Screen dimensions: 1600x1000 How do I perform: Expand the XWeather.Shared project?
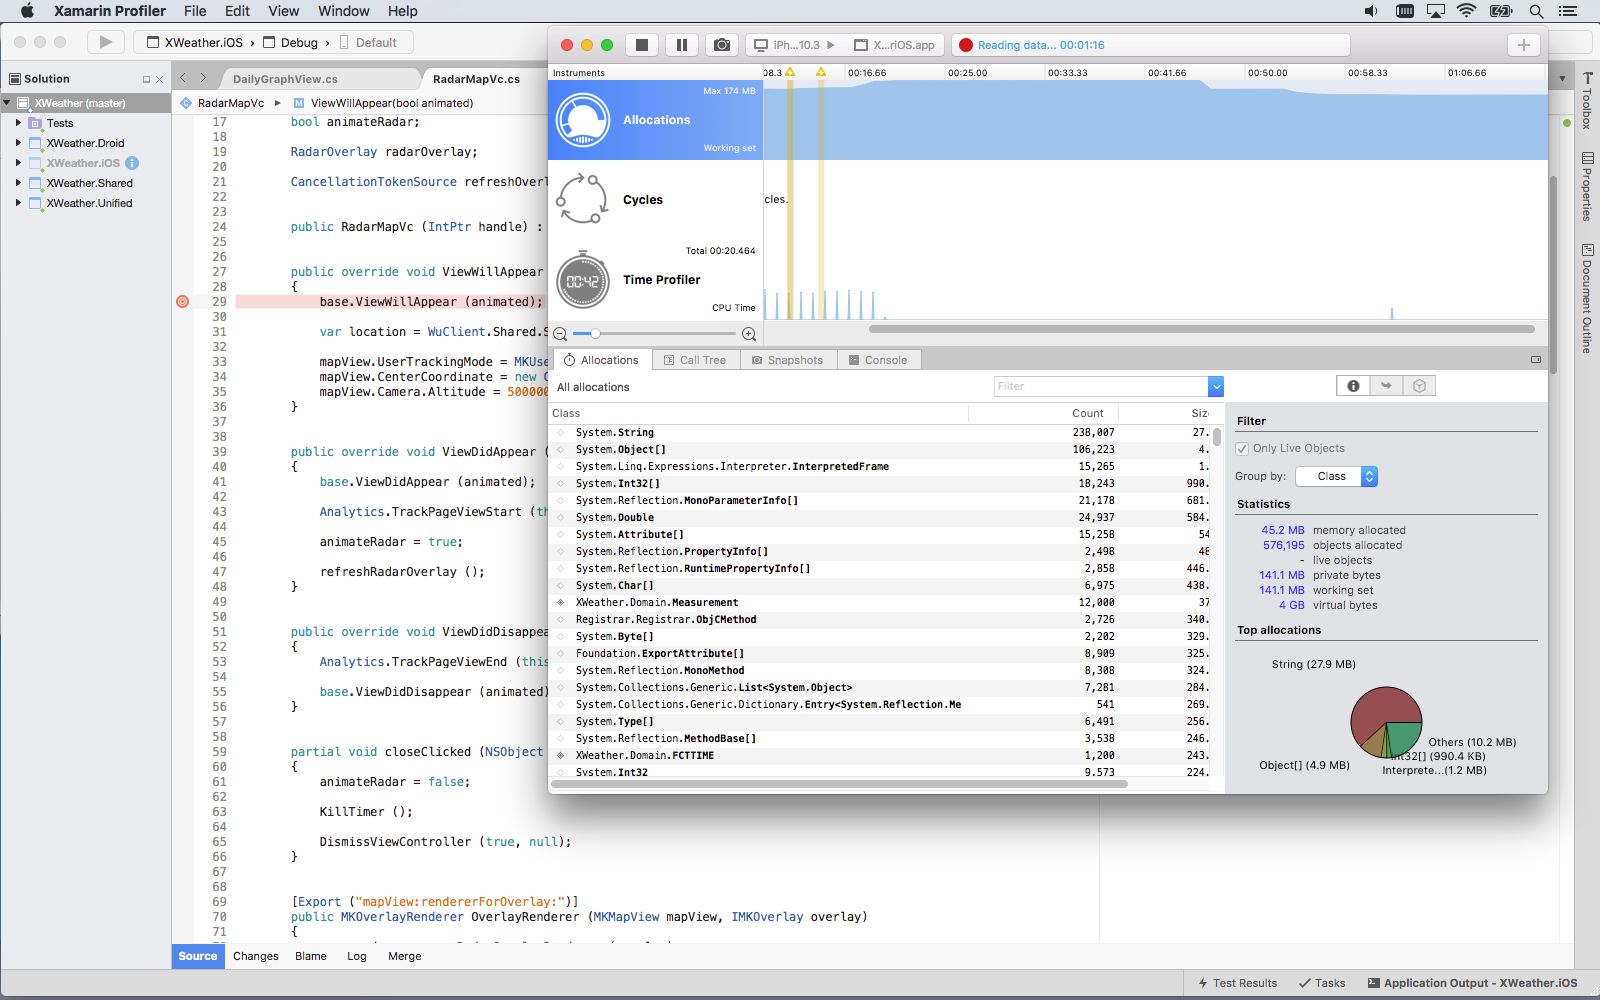[18, 183]
